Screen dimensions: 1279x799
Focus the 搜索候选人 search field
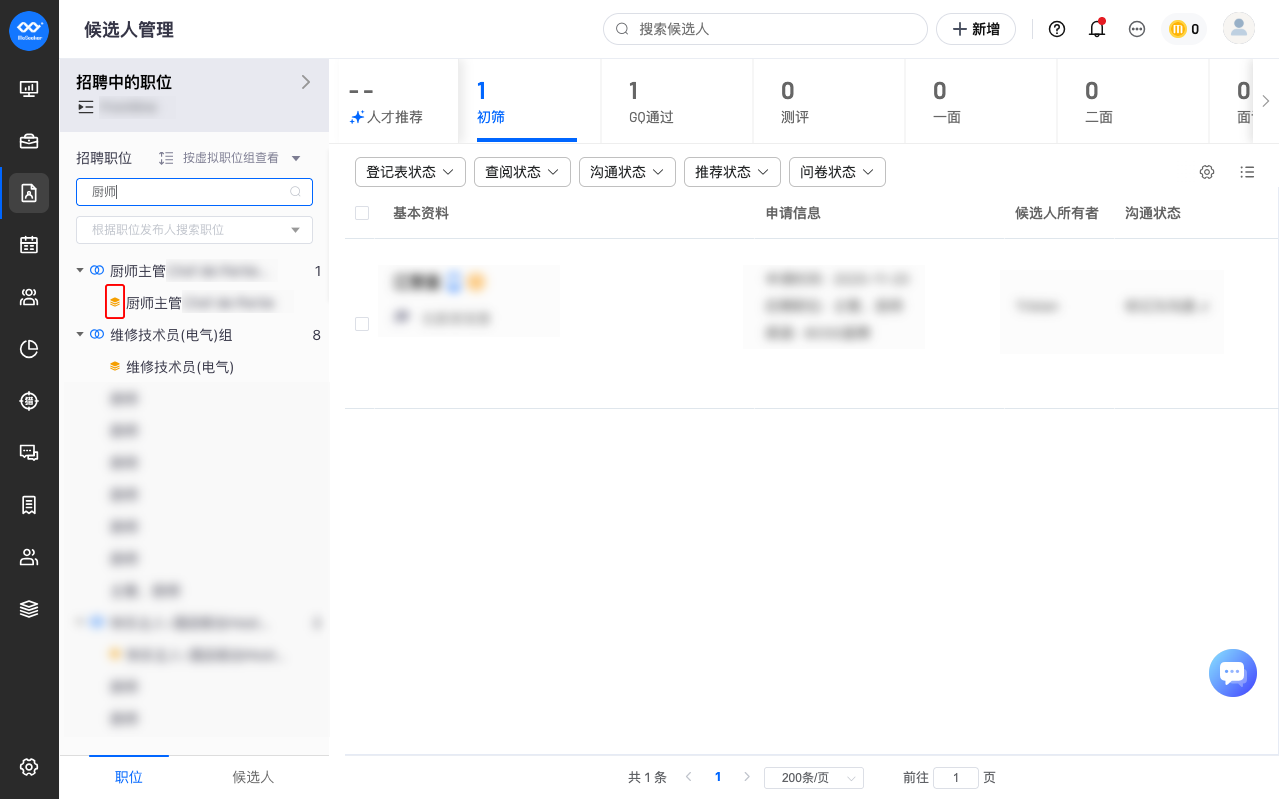coord(765,29)
